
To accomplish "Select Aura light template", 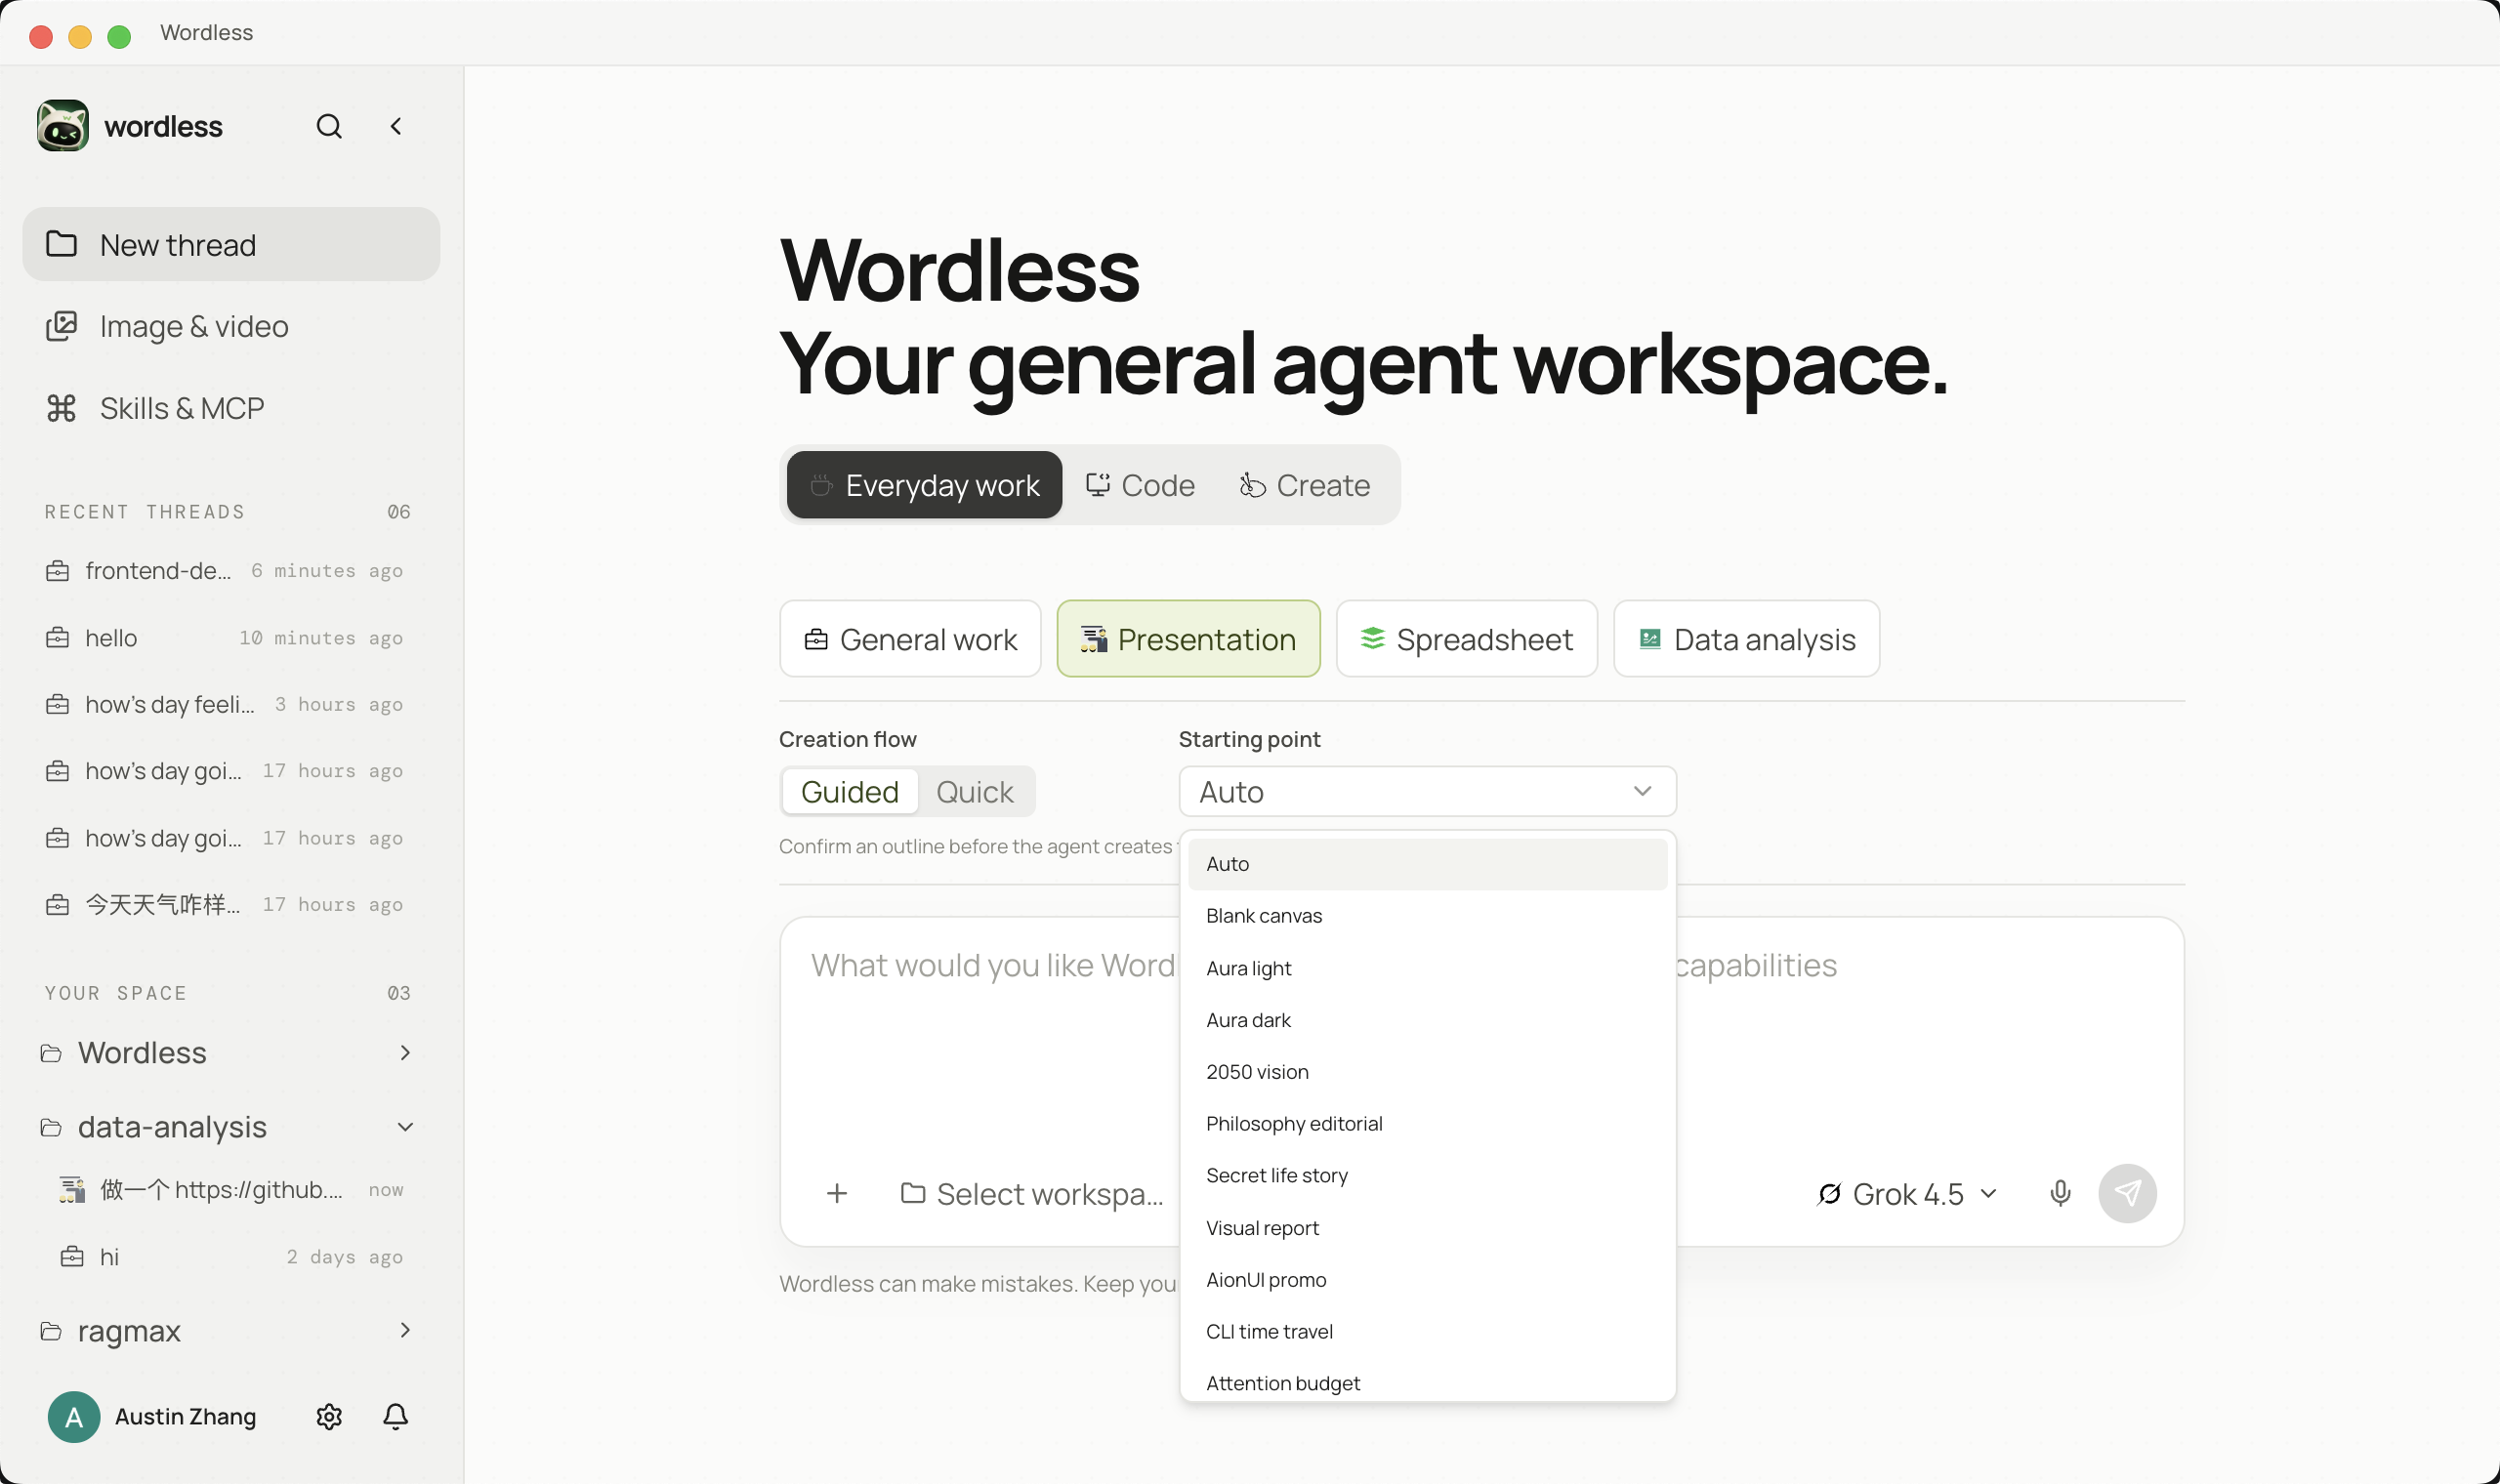I will click(x=1427, y=968).
